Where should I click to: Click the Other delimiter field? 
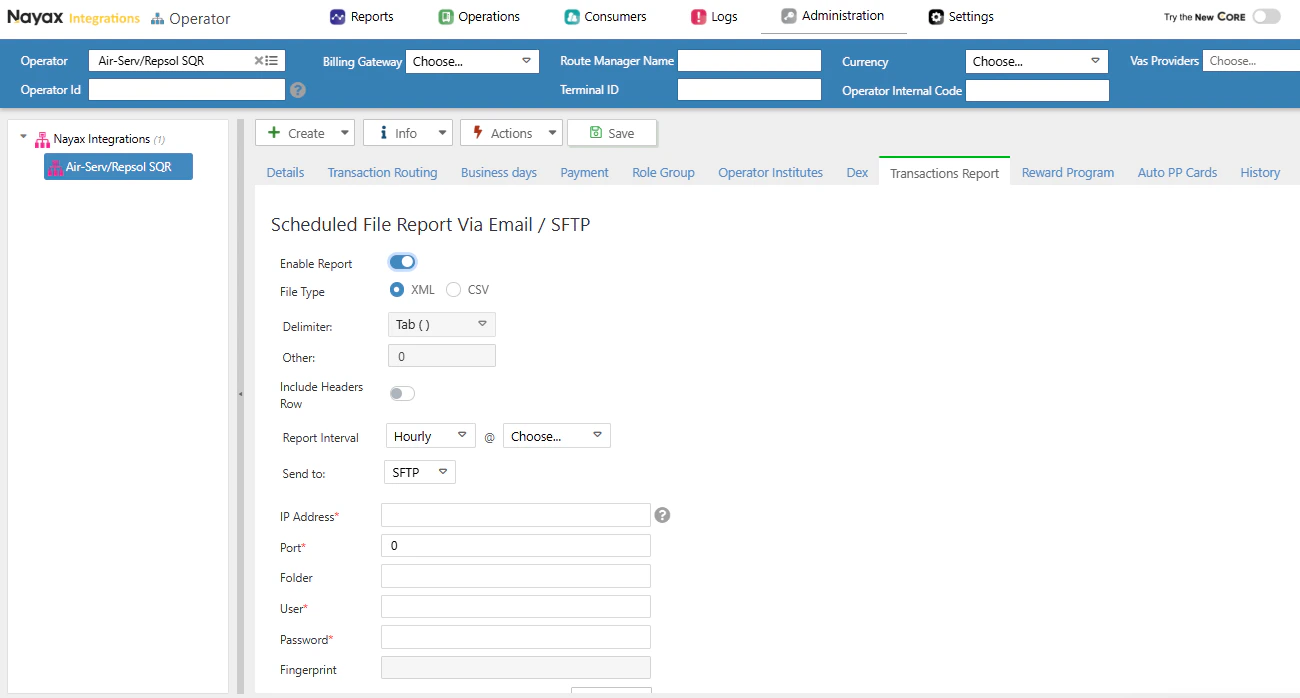[441, 356]
